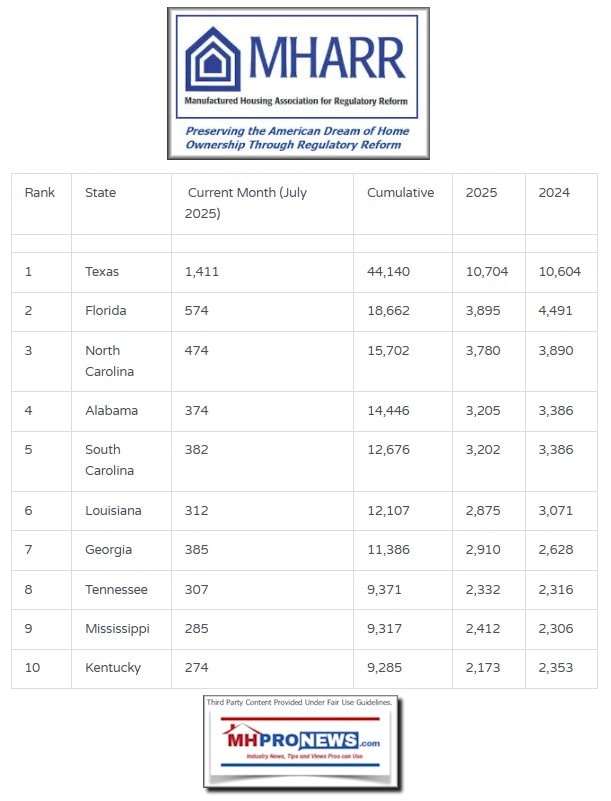Click Texas cumulative value 44,140
Viewport: 611px width, 801px height.
tap(388, 271)
